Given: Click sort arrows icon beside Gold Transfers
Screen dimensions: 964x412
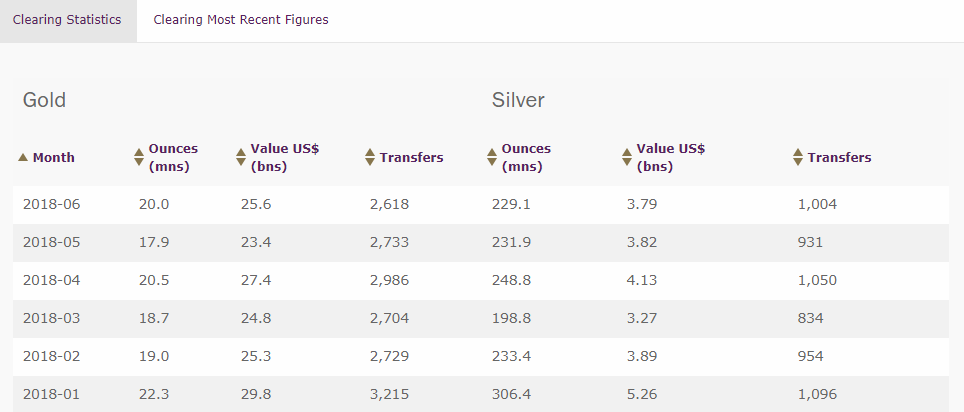Looking at the screenshot, I should click(370, 157).
